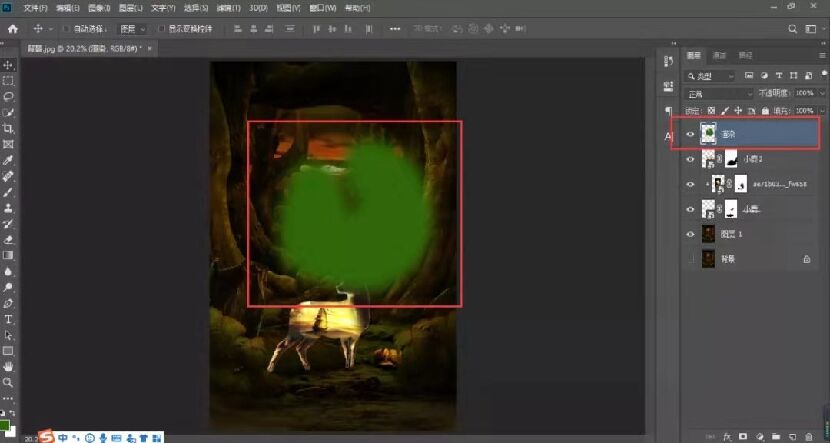Show the 背景 layer visibility box

click(x=690, y=259)
